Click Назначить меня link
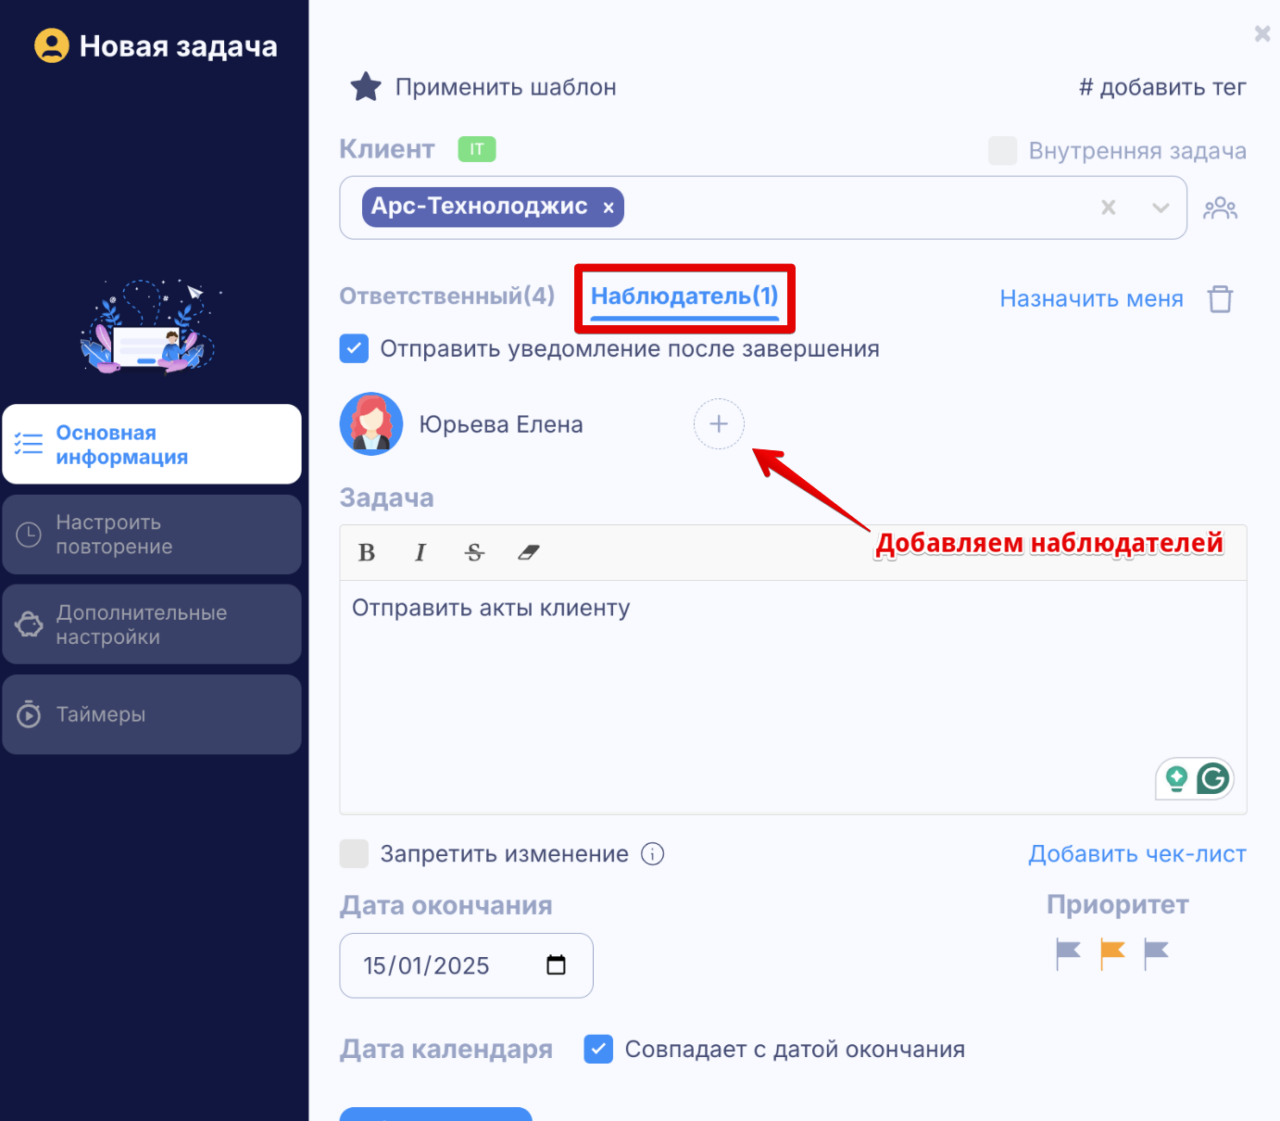This screenshot has width=1280, height=1121. point(1091,299)
